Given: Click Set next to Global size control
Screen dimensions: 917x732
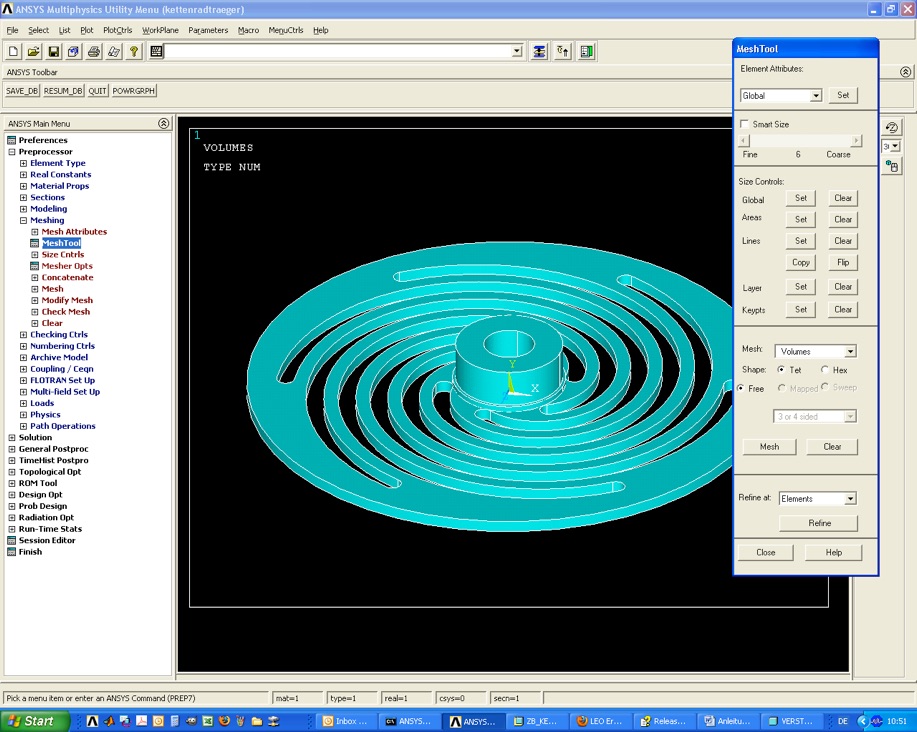Looking at the screenshot, I should click(801, 198).
